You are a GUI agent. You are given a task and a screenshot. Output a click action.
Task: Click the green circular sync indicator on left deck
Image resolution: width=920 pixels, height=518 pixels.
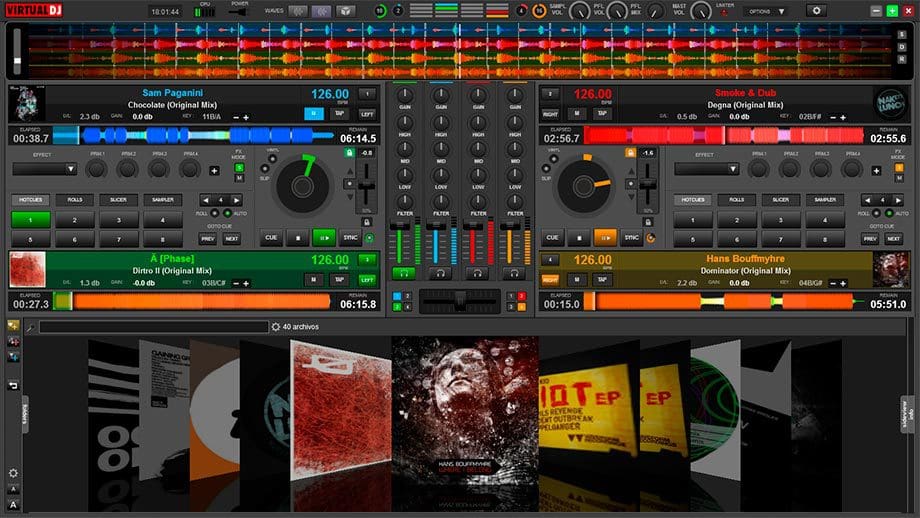370,238
